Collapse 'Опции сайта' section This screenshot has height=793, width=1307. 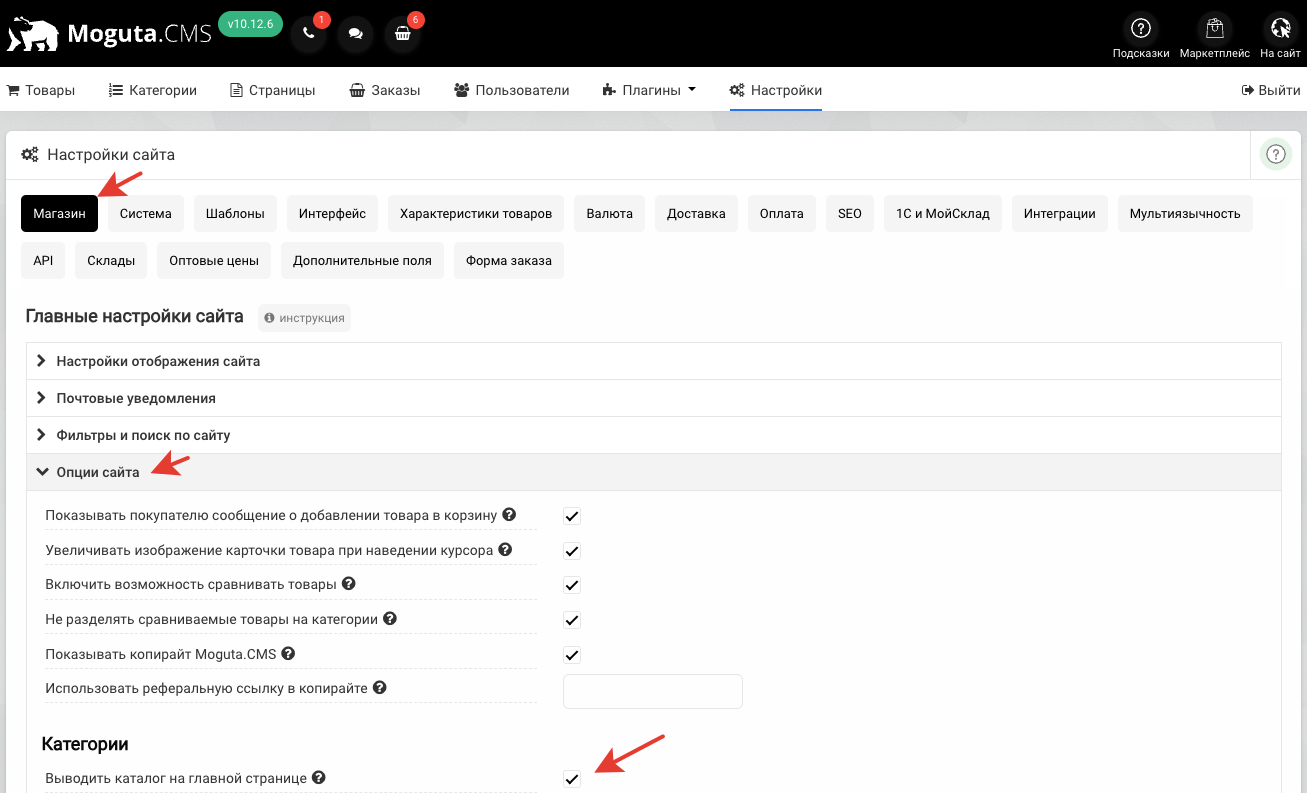(653, 472)
